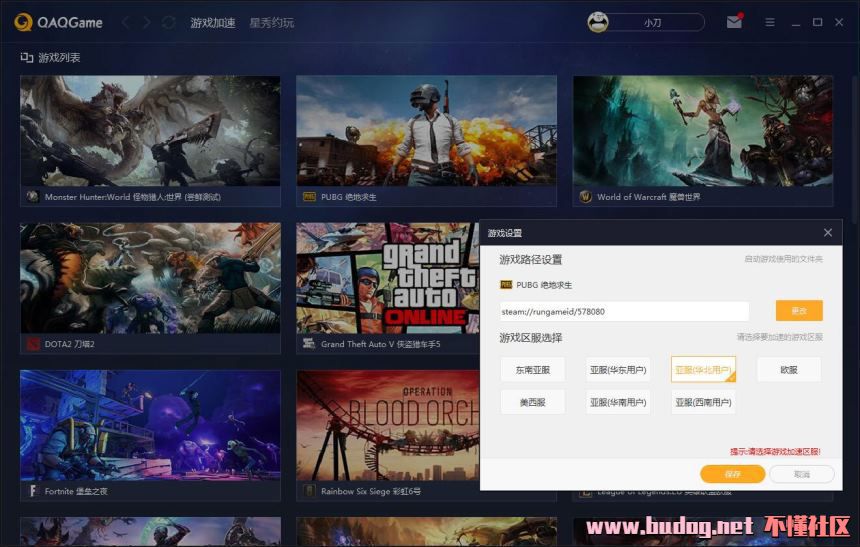This screenshot has height=547, width=860.
Task: Click the 游戏区服选择 heading
Action: click(x=530, y=337)
